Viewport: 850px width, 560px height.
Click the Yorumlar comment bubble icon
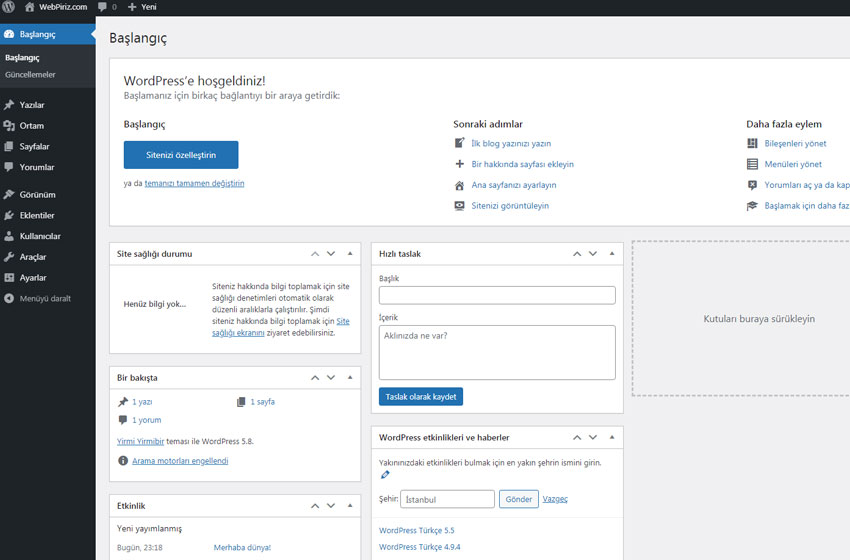[9, 167]
